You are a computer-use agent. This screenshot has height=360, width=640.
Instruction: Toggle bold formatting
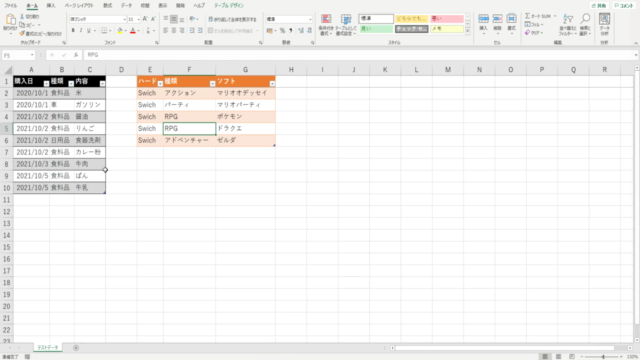click(73, 31)
